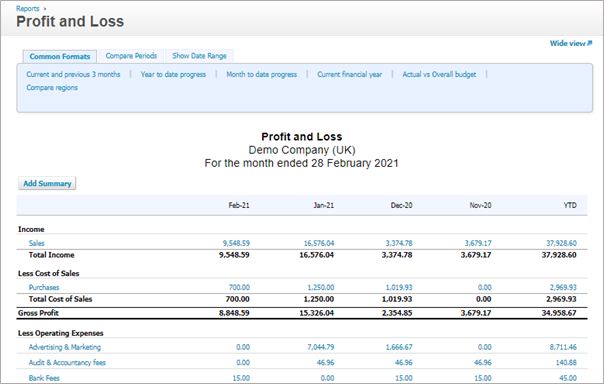Click the YTD column header
The width and height of the screenshot is (604, 384).
coord(570,205)
